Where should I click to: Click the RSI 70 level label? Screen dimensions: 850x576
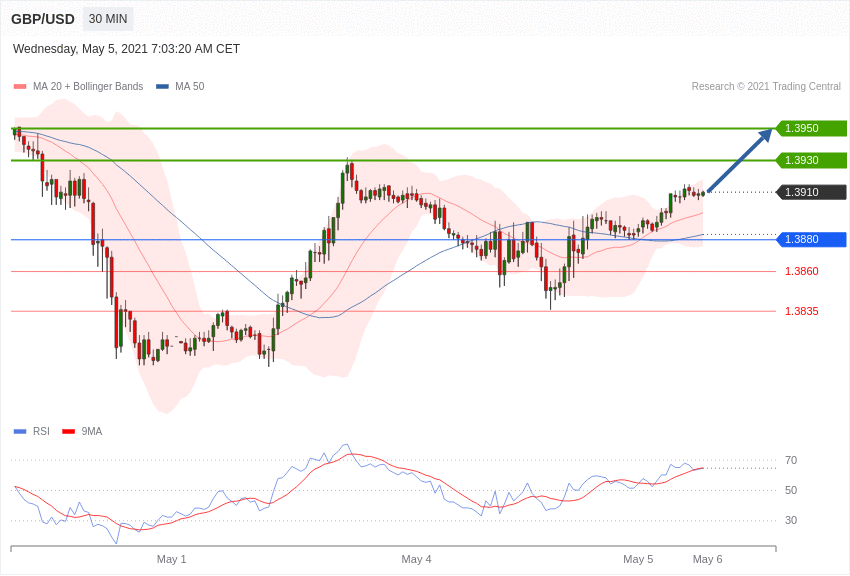[791, 461]
